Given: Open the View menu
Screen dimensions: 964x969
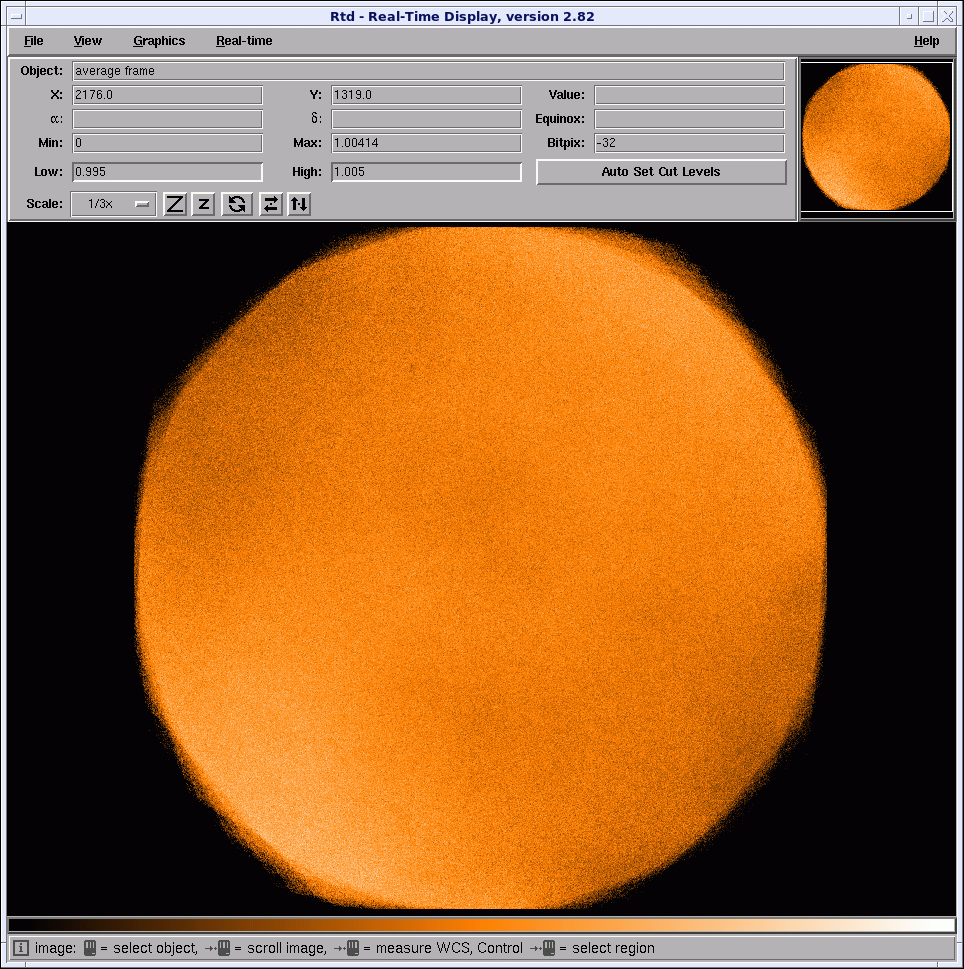Looking at the screenshot, I should pyautogui.click(x=88, y=41).
